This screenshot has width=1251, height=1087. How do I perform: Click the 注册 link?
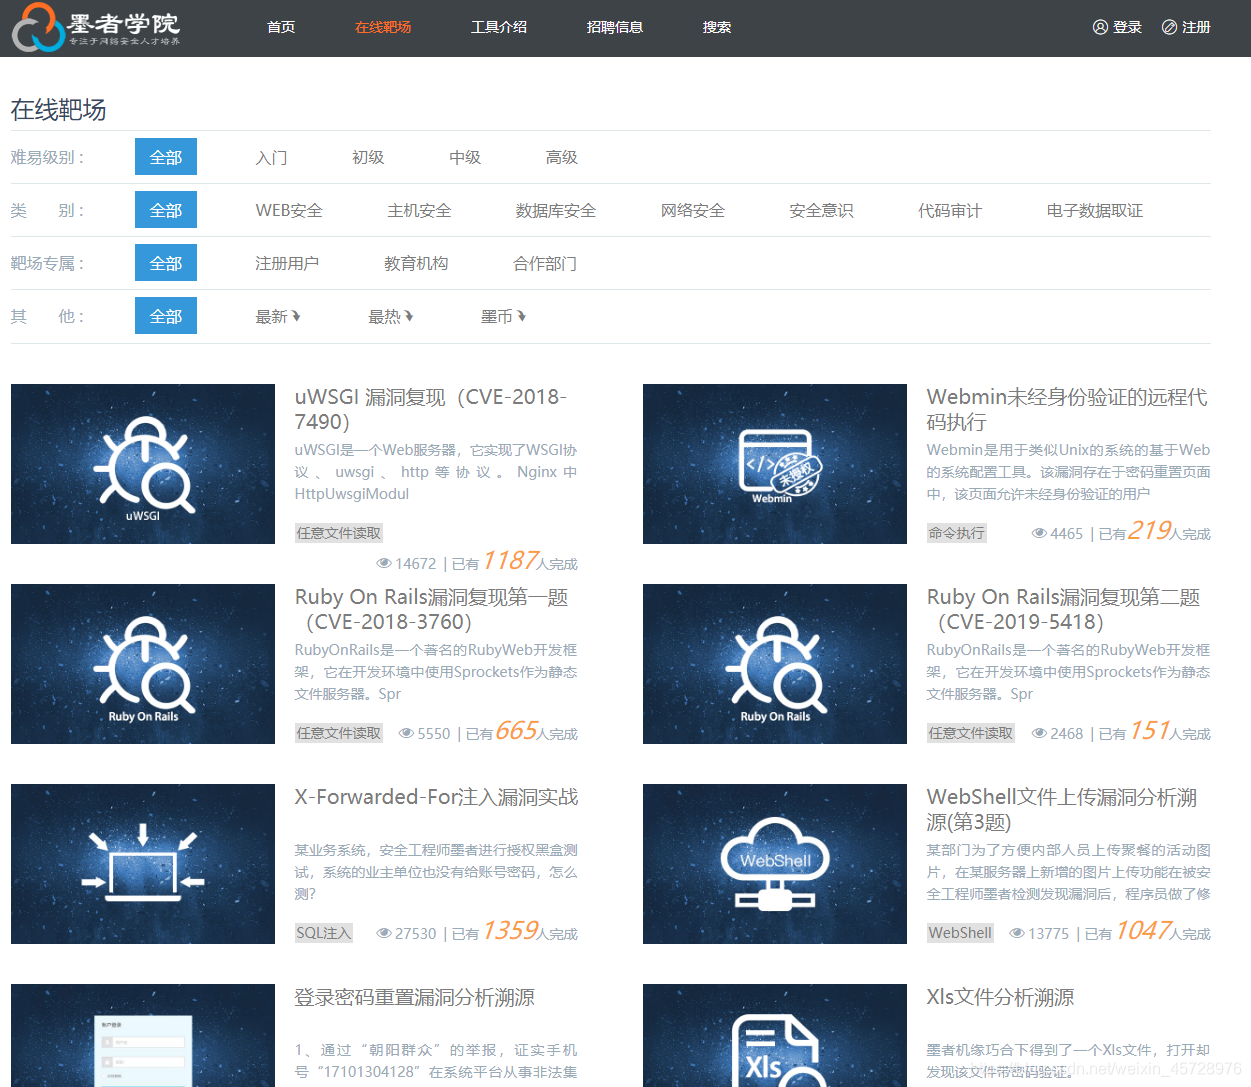pyautogui.click(x=1196, y=27)
